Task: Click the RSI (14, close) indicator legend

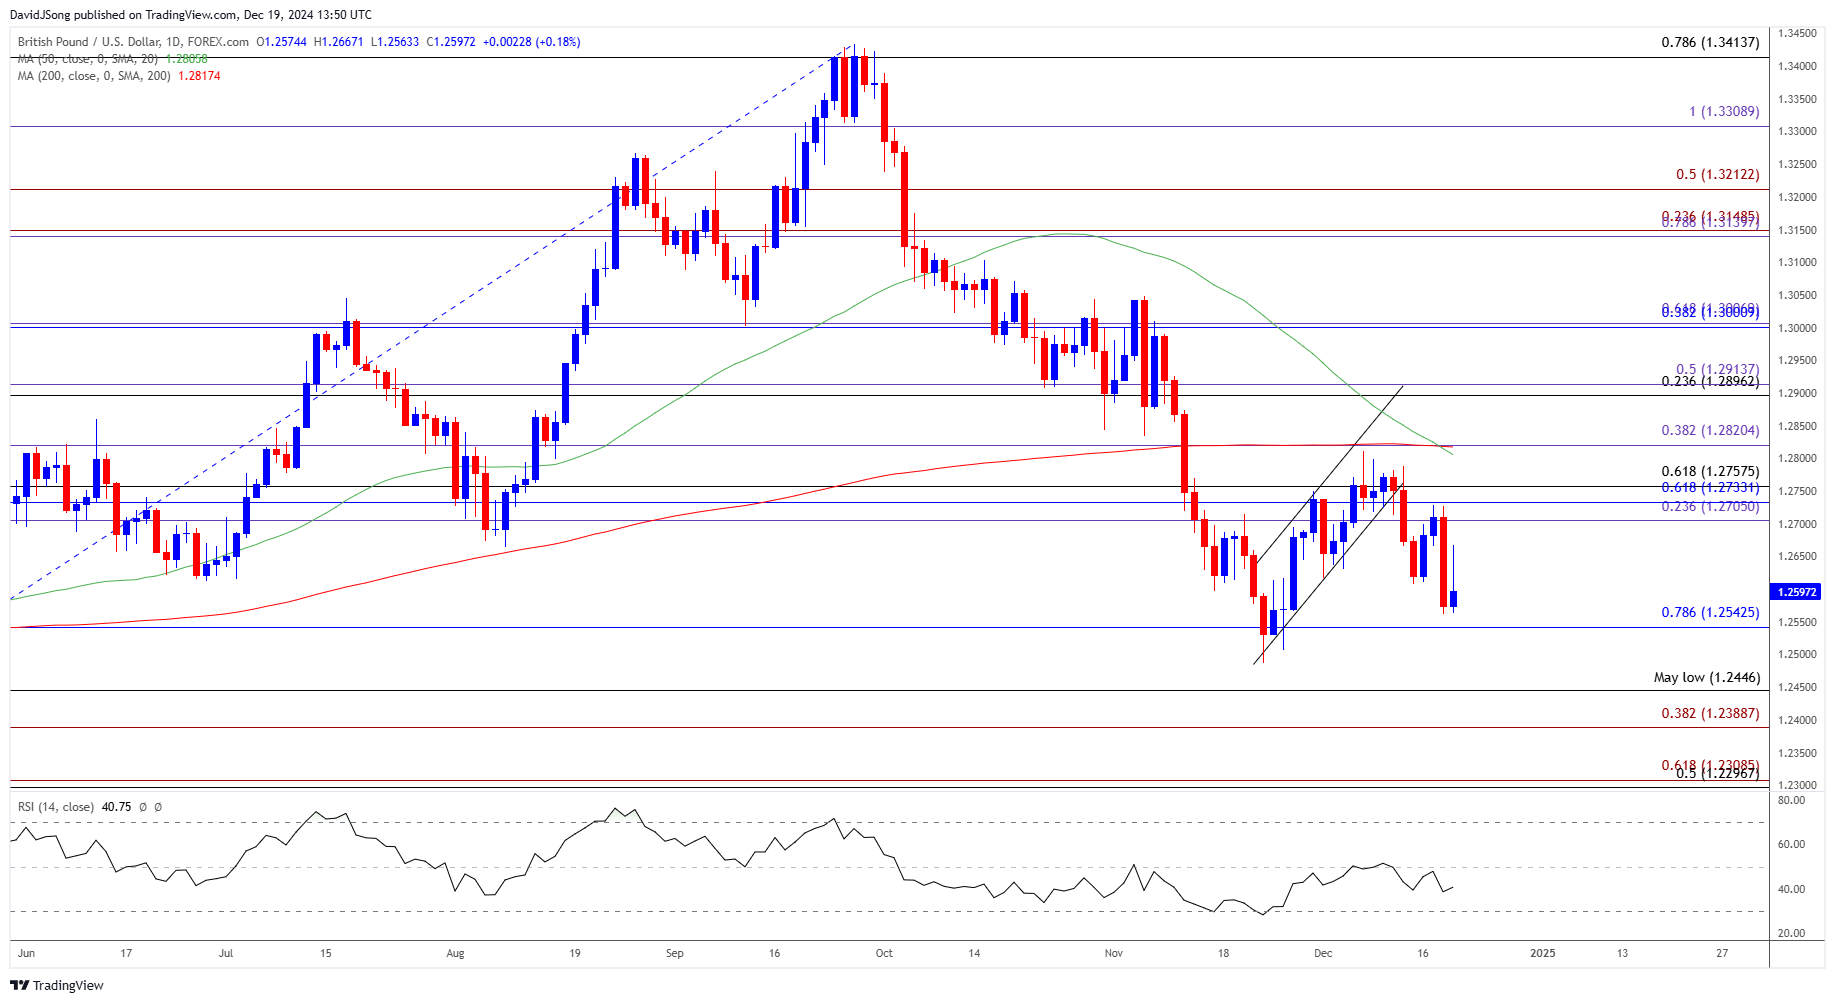Action: tap(56, 807)
